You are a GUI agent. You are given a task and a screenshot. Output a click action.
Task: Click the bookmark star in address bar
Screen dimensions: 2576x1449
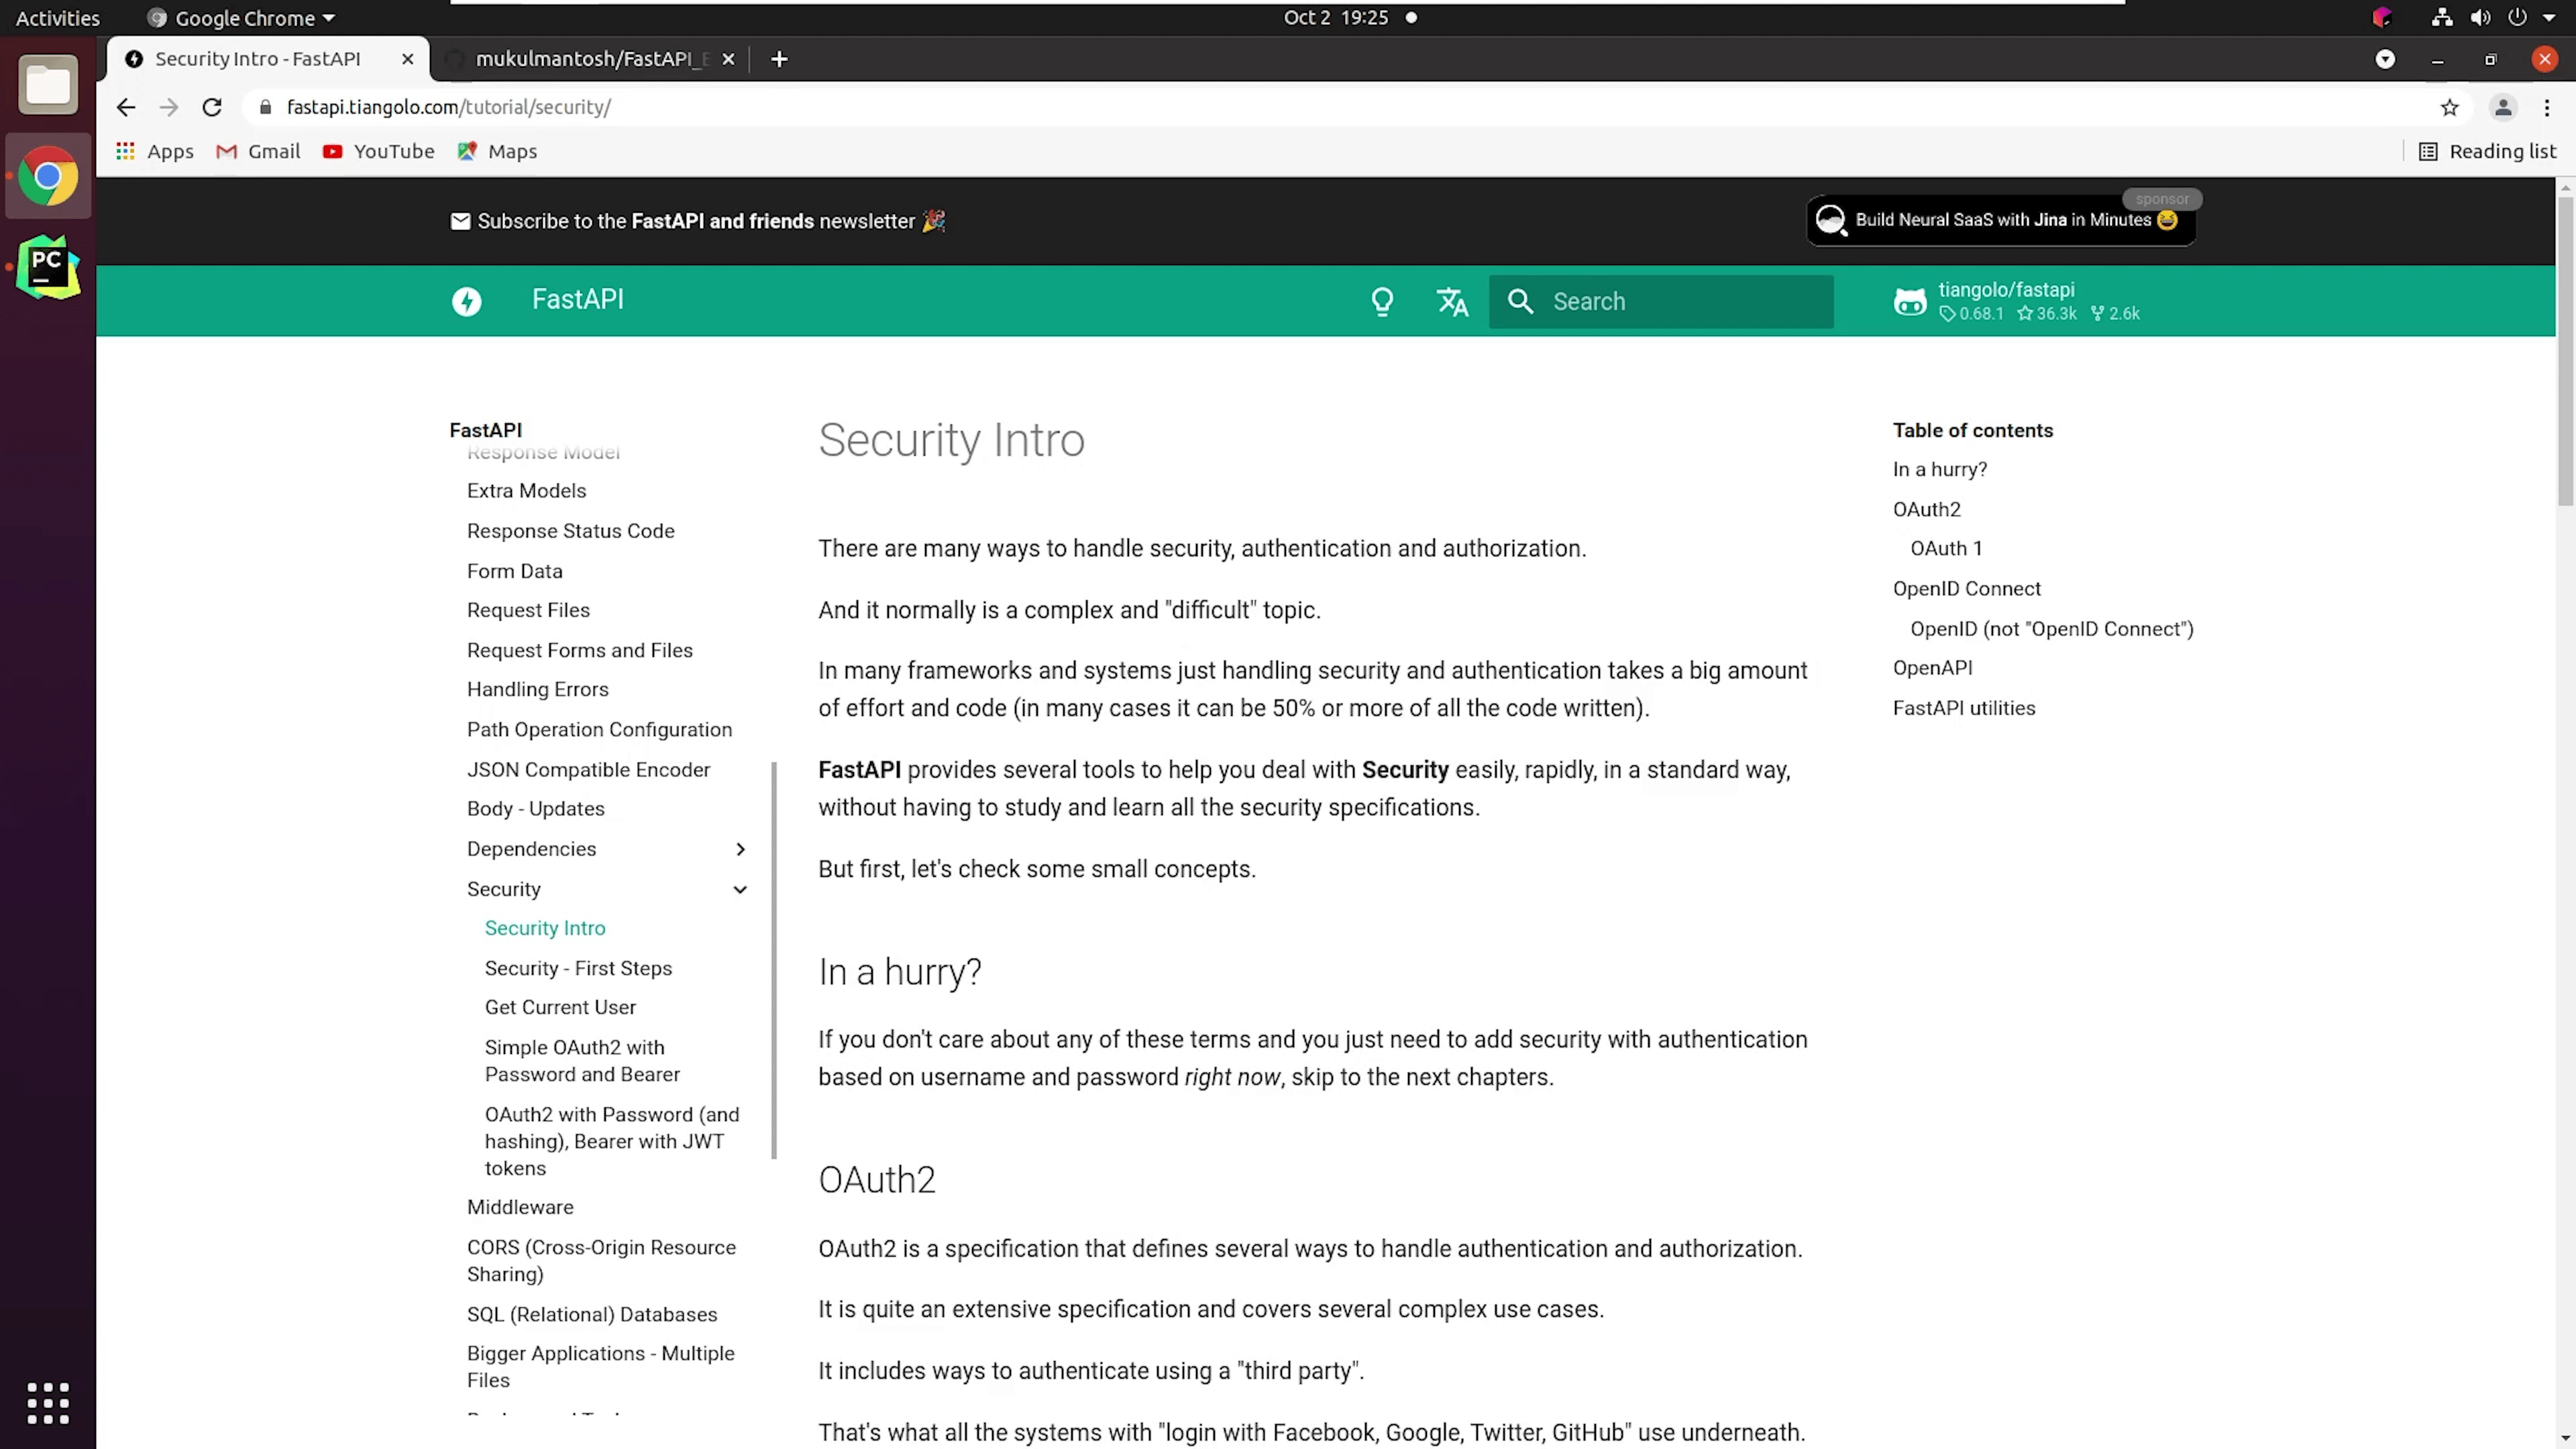[x=2449, y=107]
